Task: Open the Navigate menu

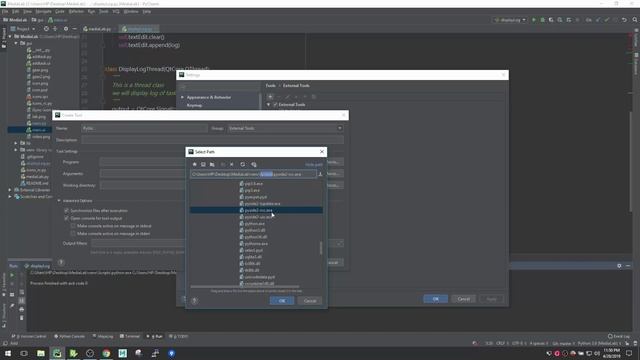Action: coord(43,11)
